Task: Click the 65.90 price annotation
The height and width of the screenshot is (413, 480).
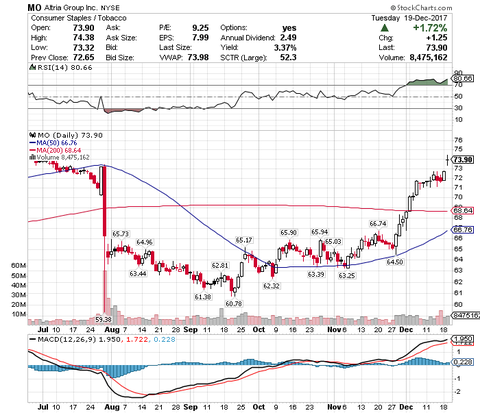Action: click(288, 232)
